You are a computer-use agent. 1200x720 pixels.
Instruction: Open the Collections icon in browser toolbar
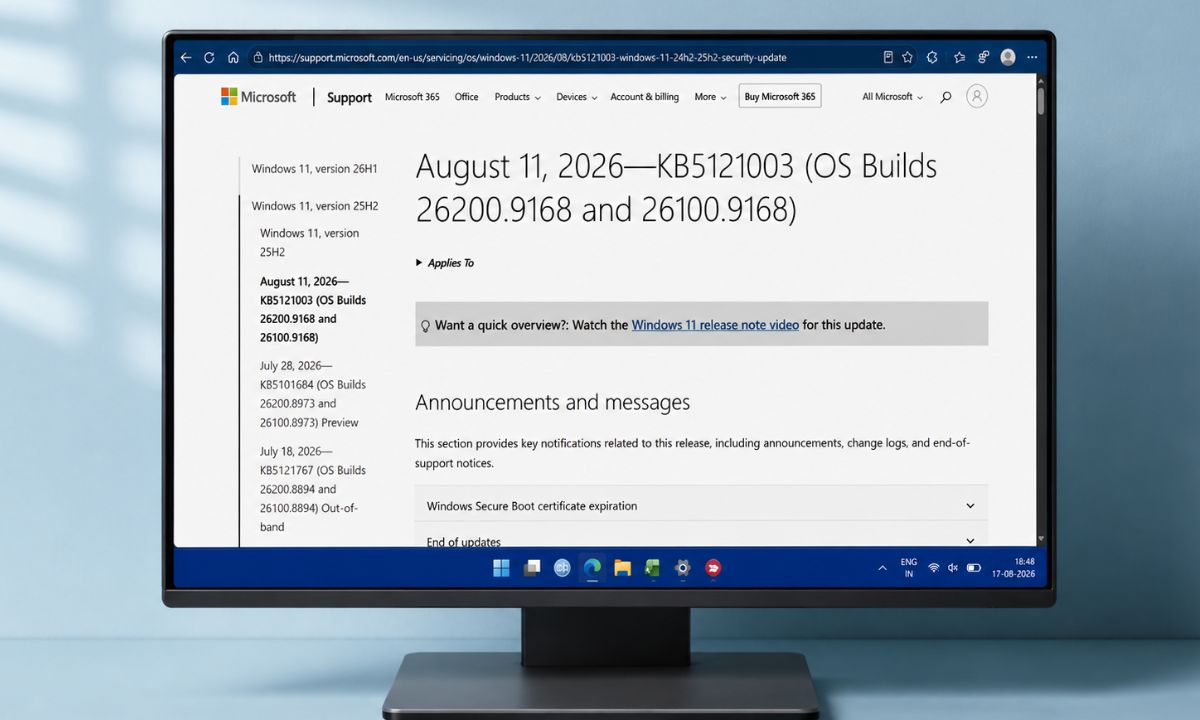(984, 58)
